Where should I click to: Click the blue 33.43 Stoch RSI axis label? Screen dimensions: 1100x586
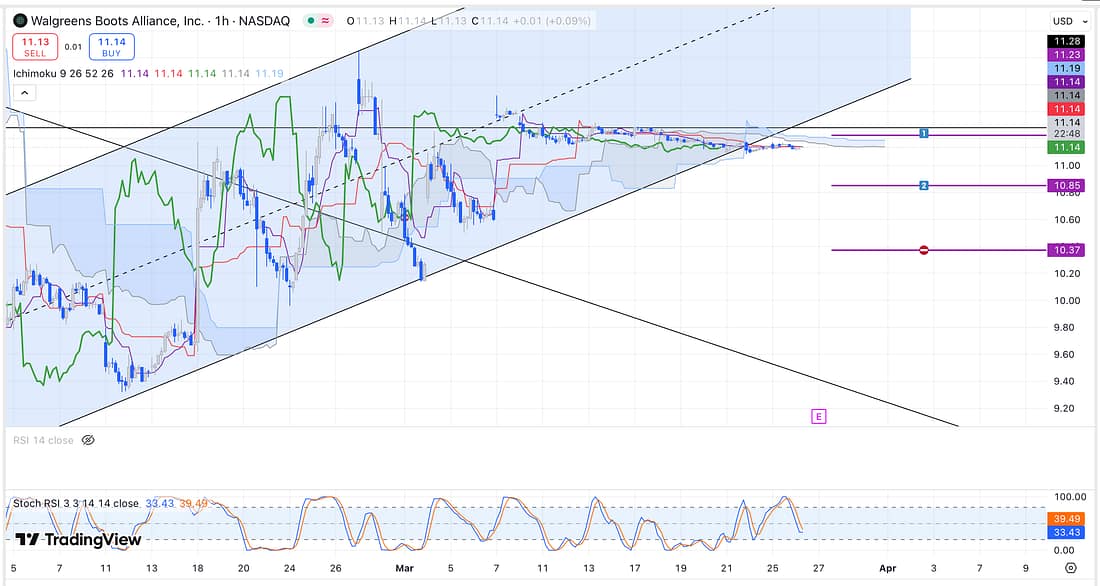pos(1066,532)
